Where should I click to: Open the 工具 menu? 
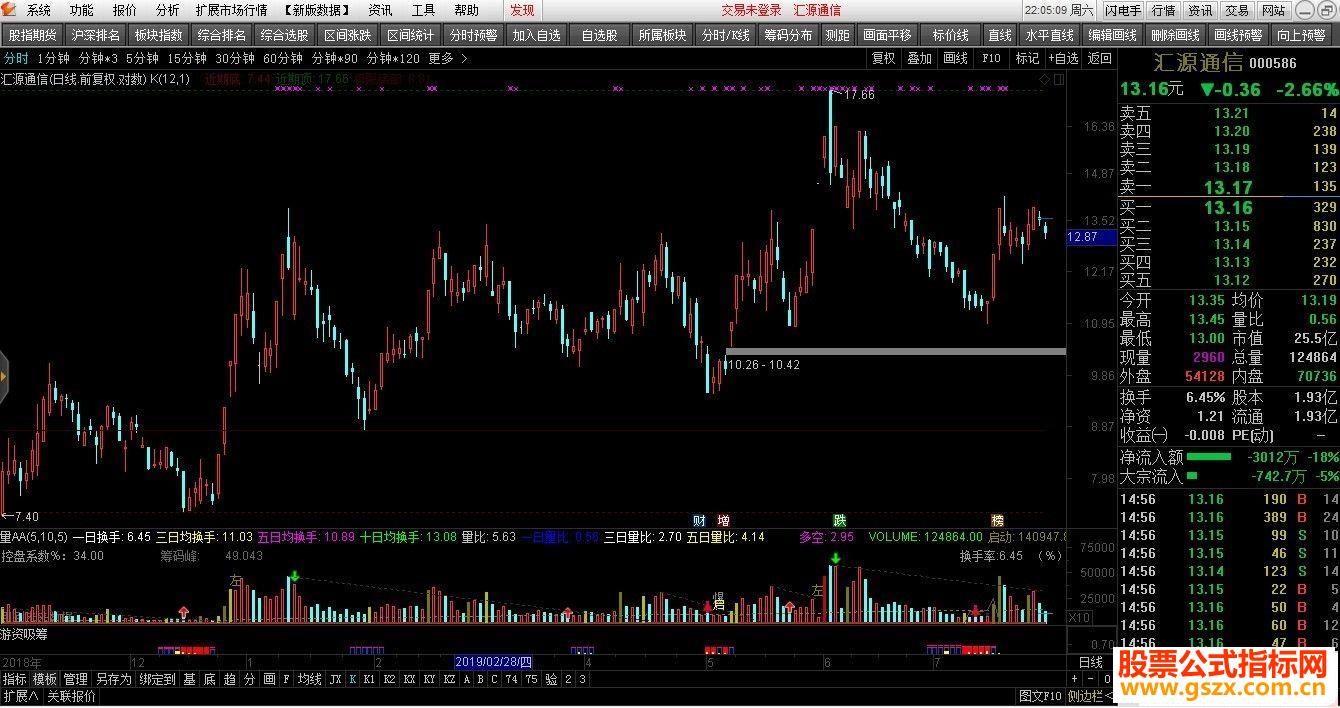coord(424,10)
